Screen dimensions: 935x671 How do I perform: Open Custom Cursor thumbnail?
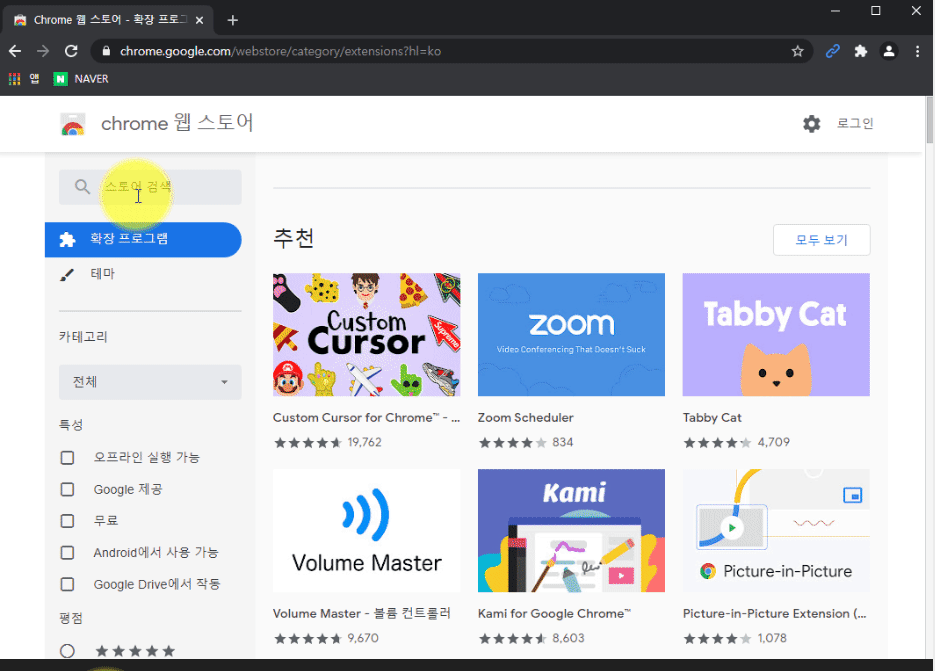pos(367,335)
